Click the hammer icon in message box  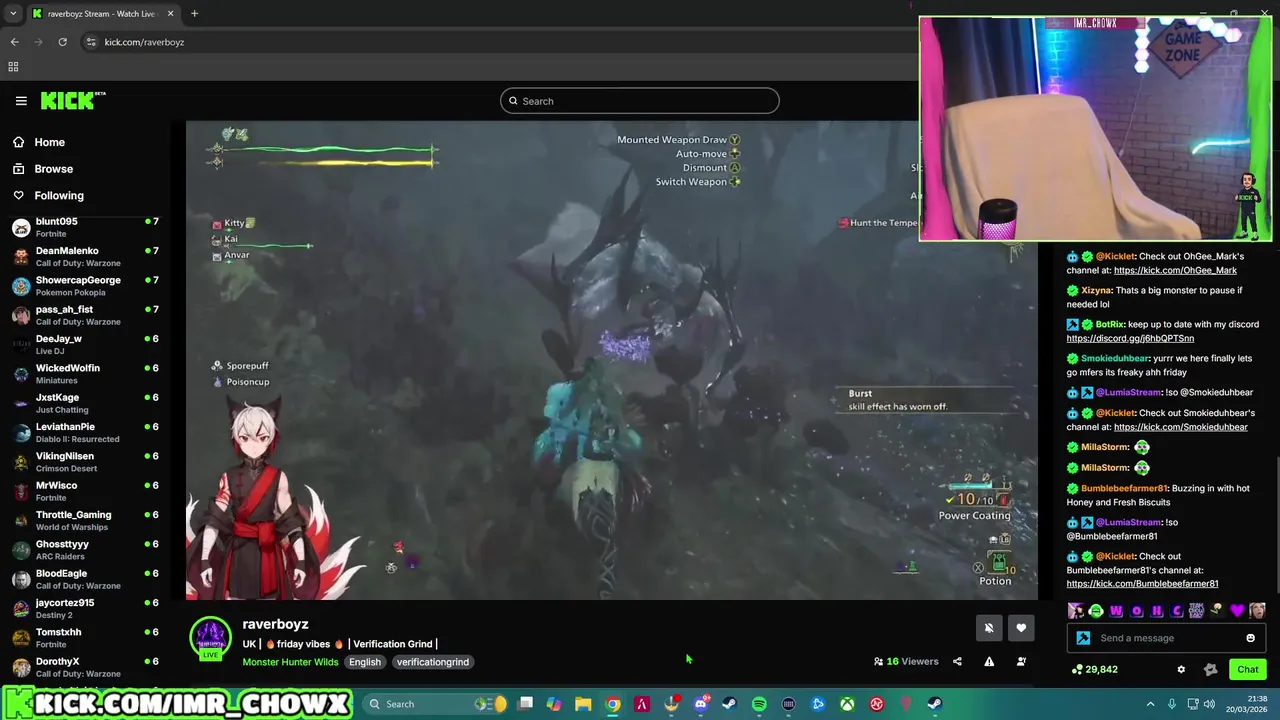click(x=1083, y=638)
